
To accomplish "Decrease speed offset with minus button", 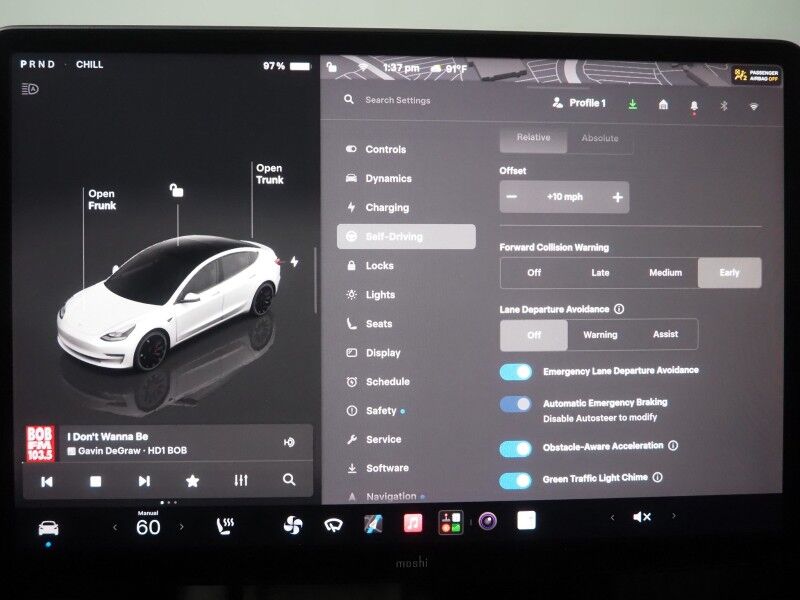I will click(x=512, y=197).
